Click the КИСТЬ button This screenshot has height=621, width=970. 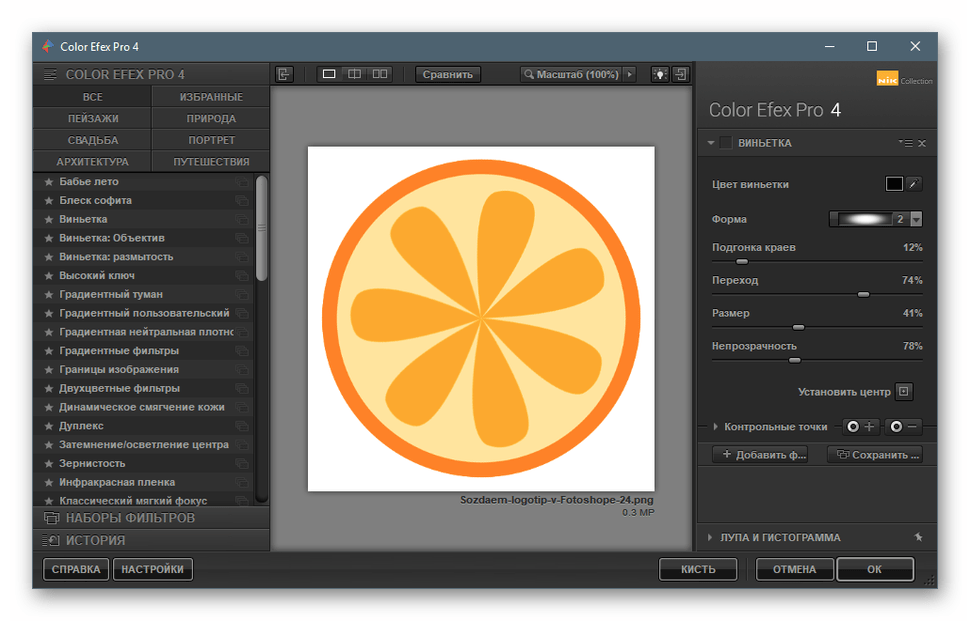click(x=698, y=569)
